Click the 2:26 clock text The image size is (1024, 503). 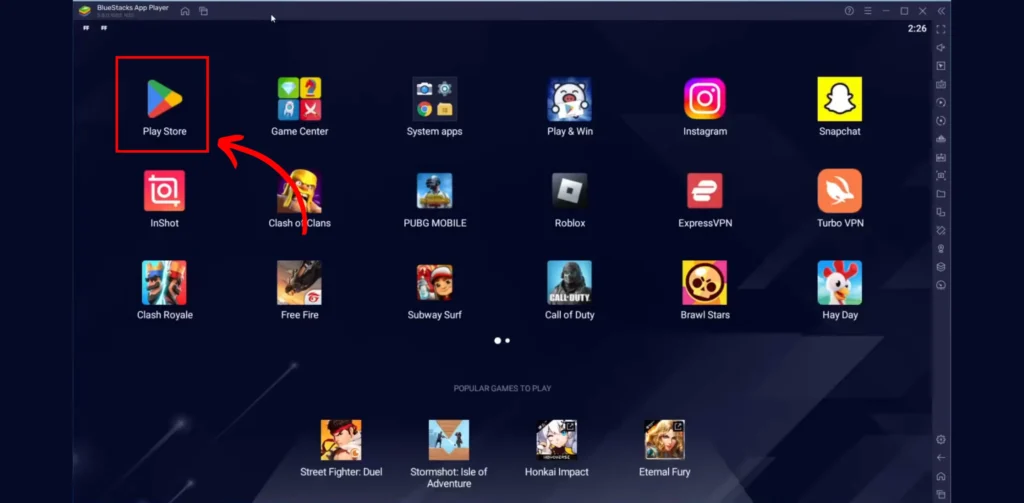(917, 29)
